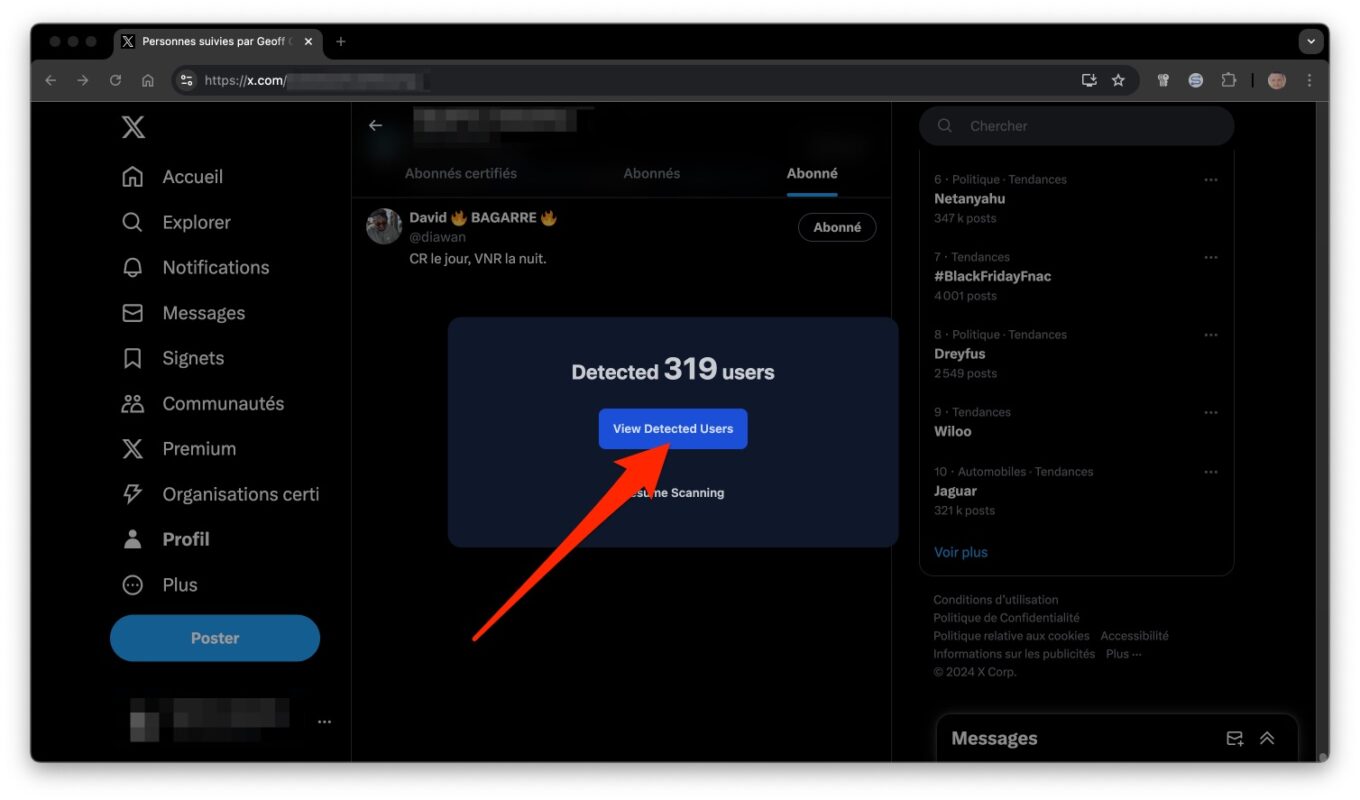Go to Profil page
Image resolution: width=1360 pixels, height=800 pixels.
coord(165,539)
